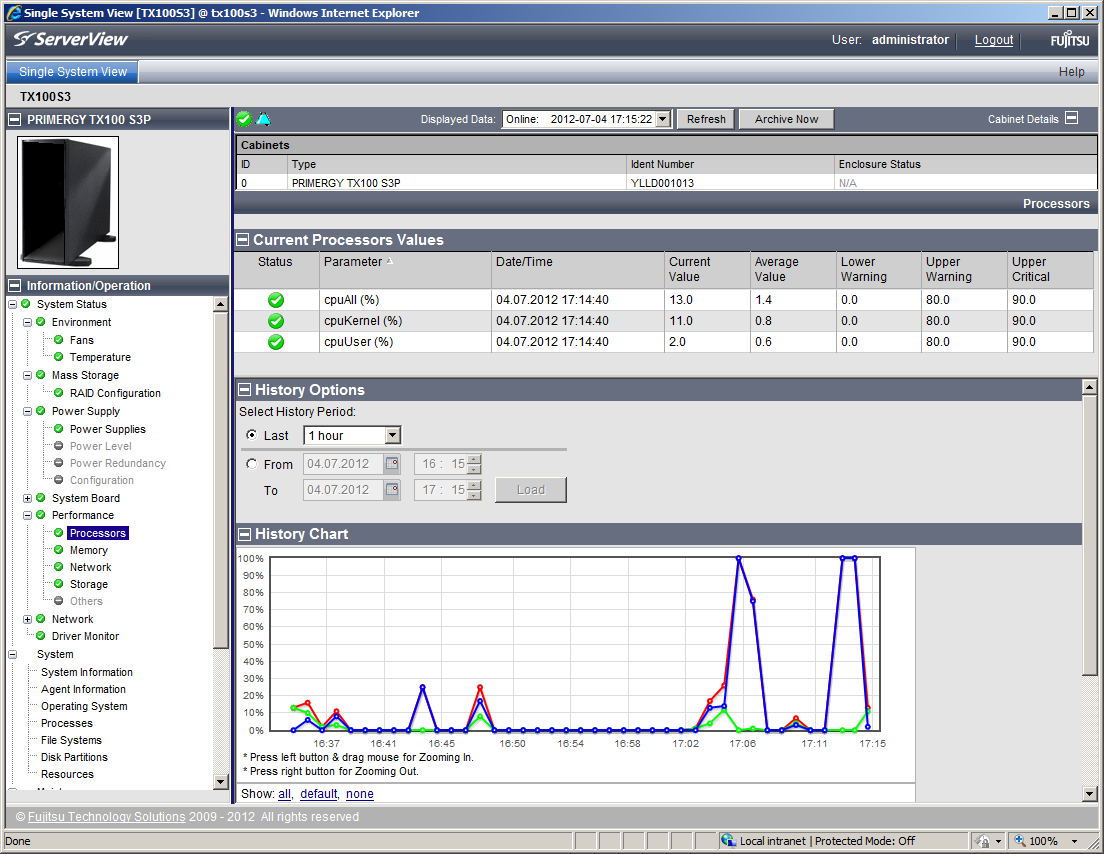Open the From date calendar picker icon
Screen dimensions: 1104x854
pyautogui.click(x=392, y=464)
